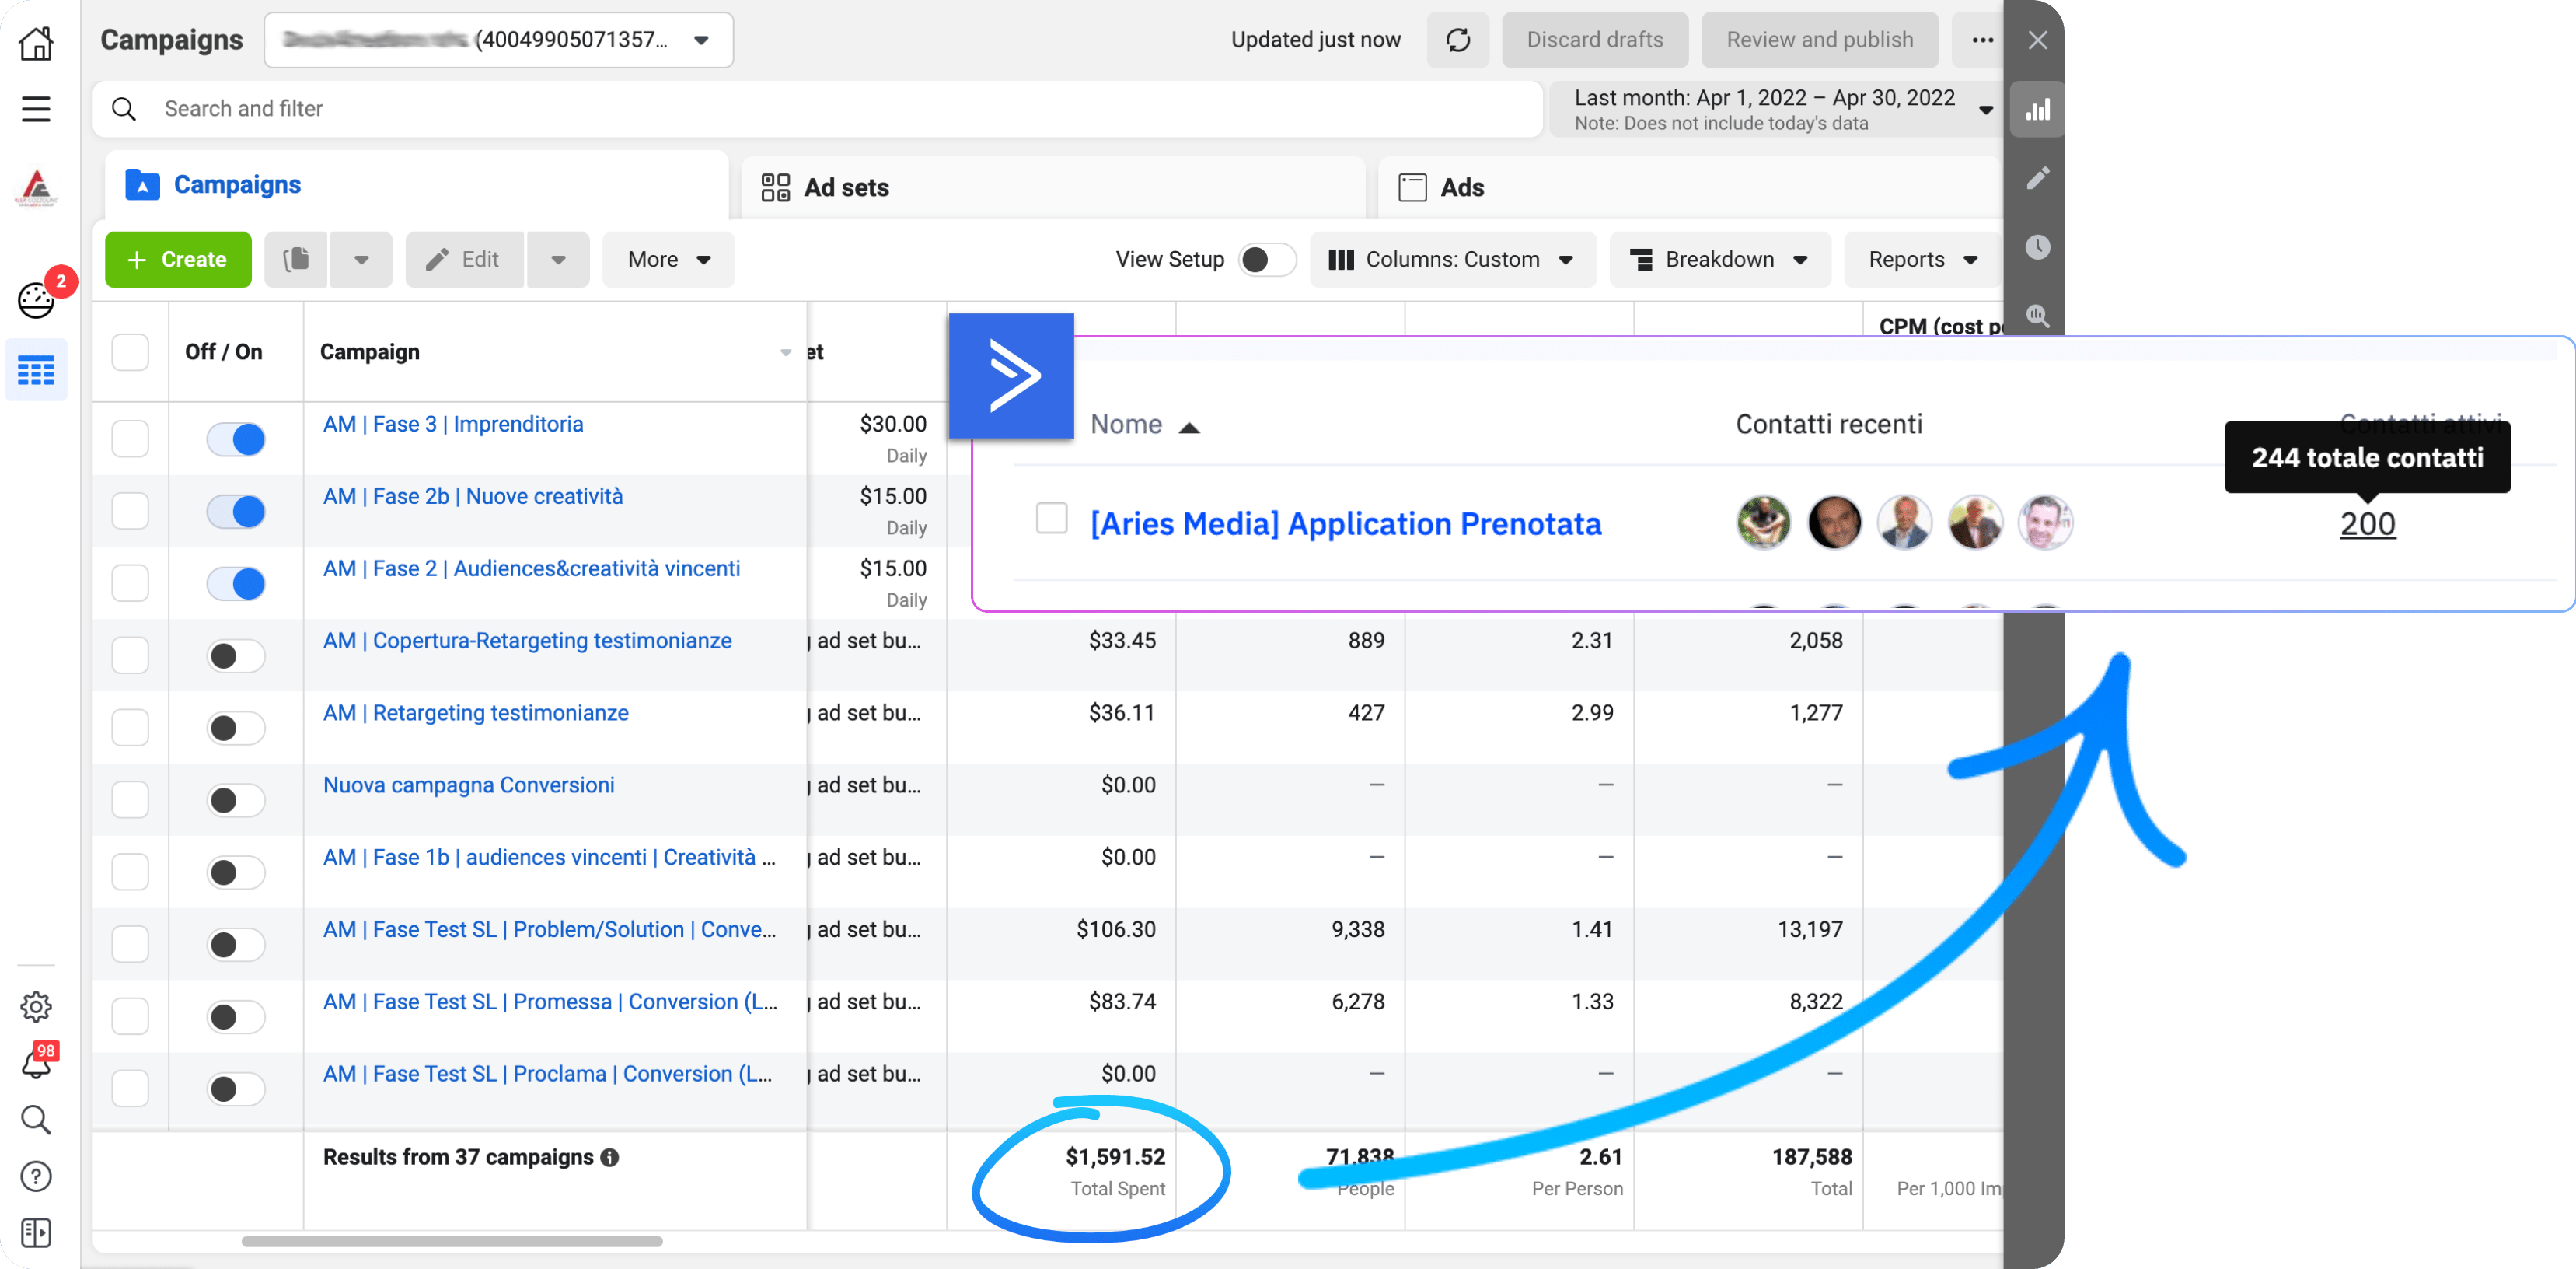
Task: Click the pencil edit panel icon
Action: point(2037,178)
